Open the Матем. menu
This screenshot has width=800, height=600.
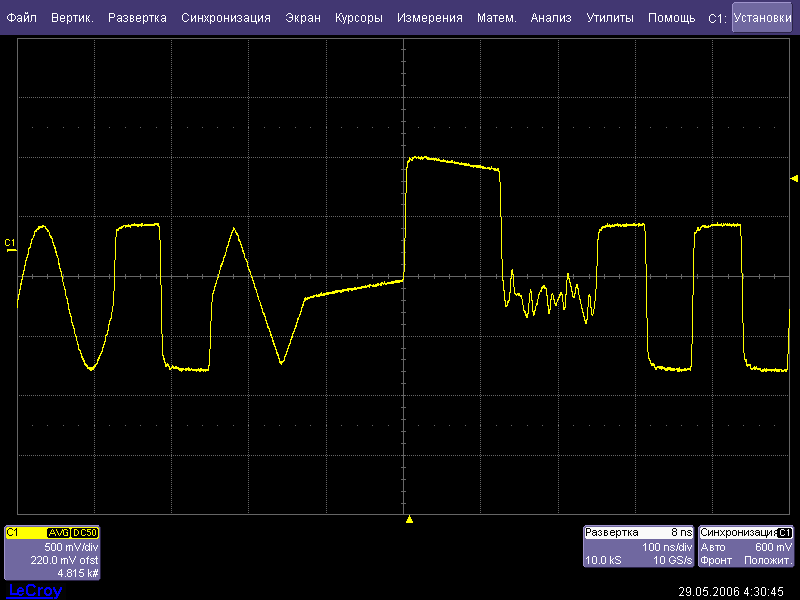click(x=497, y=18)
